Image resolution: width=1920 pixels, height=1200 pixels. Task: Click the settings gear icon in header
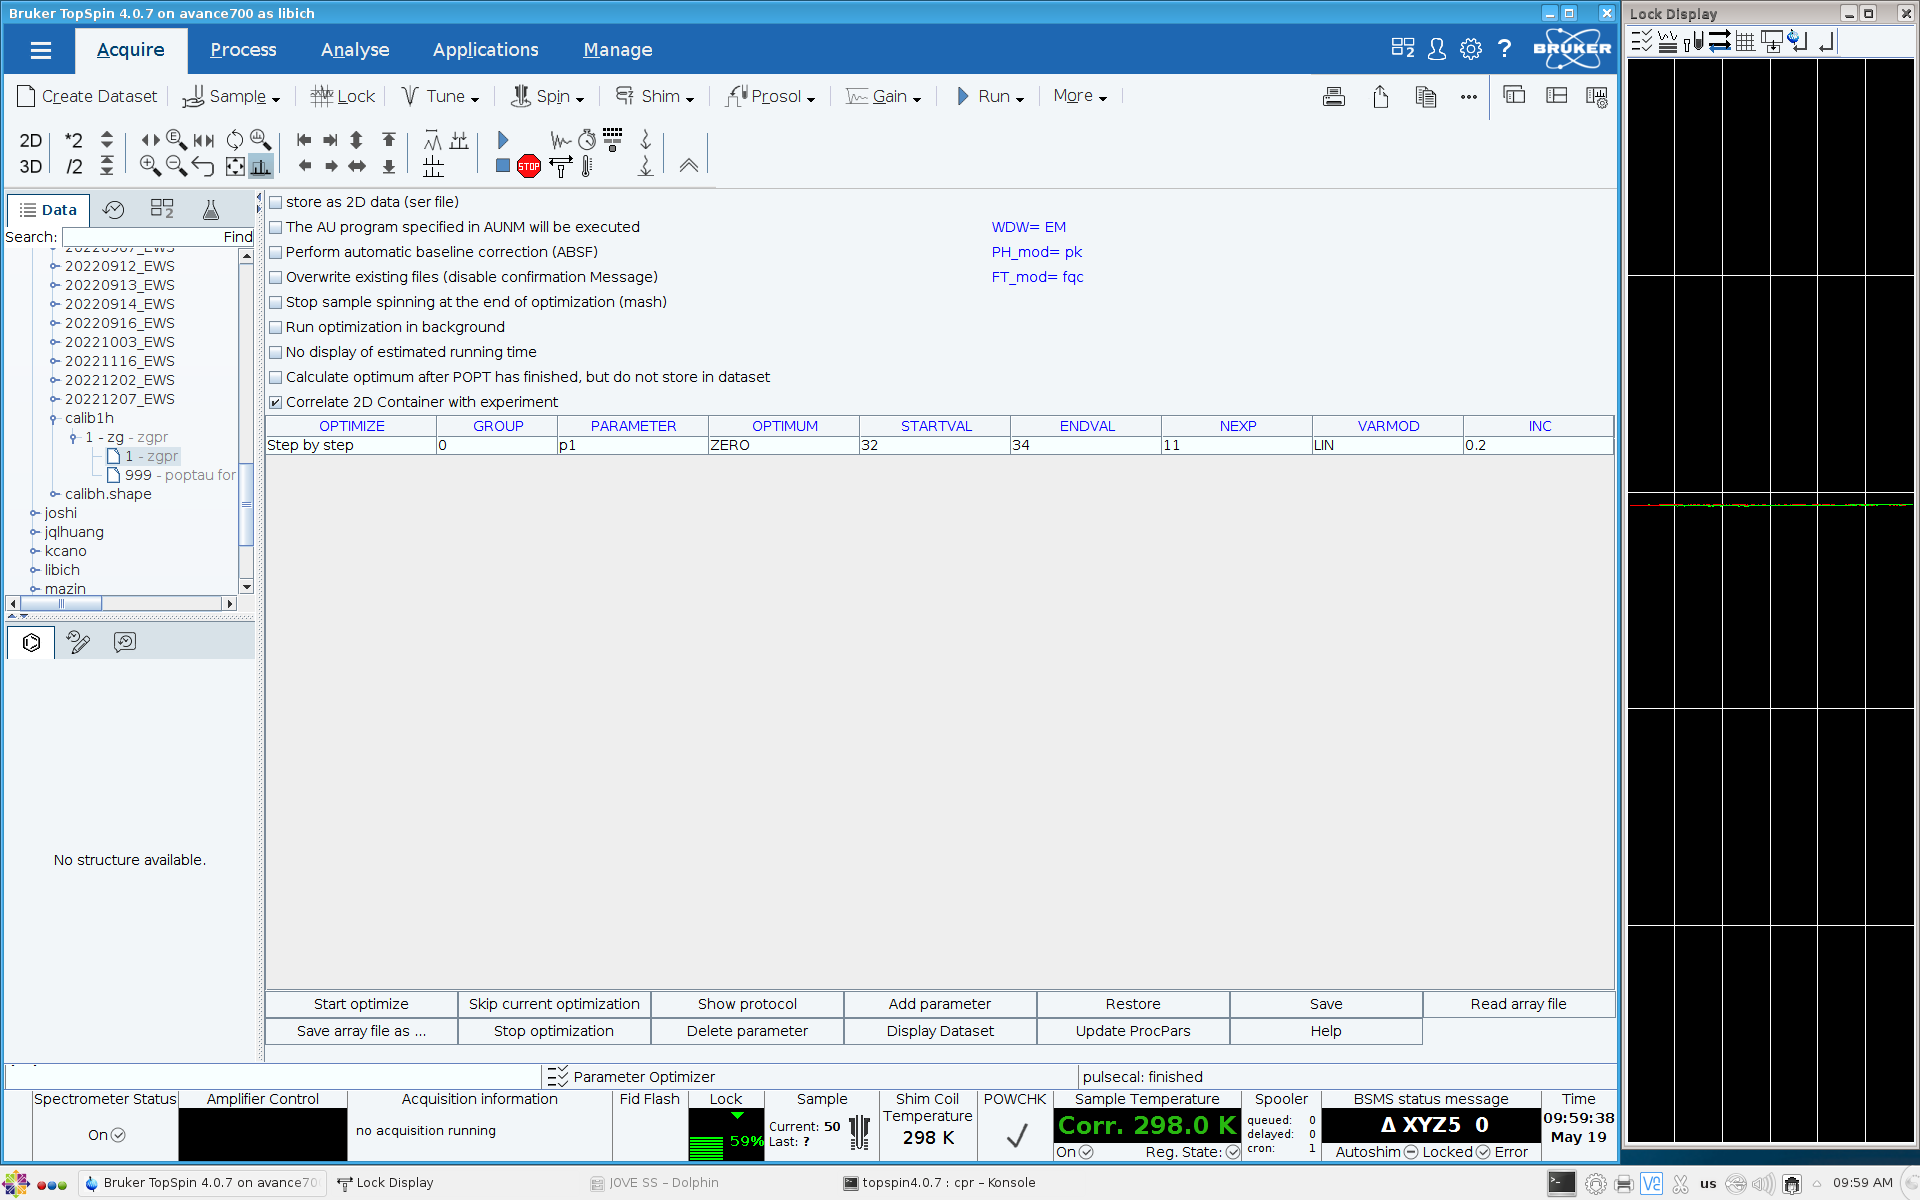pyautogui.click(x=1470, y=49)
